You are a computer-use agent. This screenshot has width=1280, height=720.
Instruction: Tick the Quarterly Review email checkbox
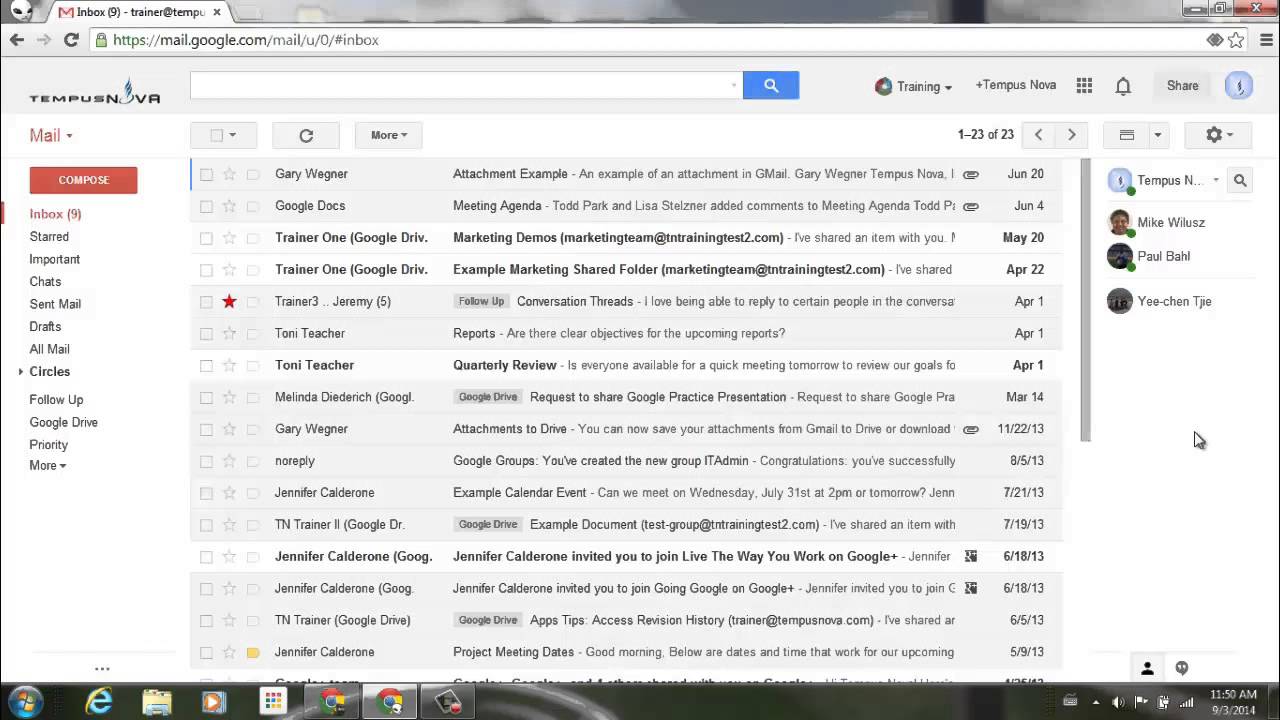pos(206,365)
